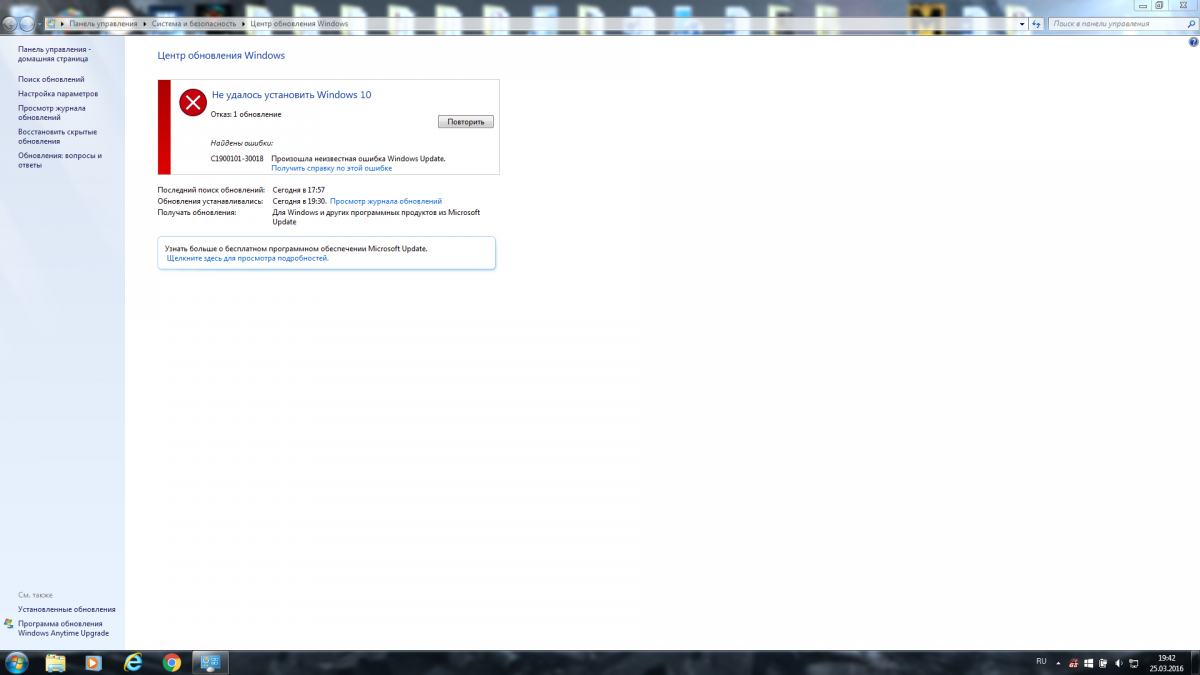
Task: Open 'Просмотр журнала обновлений' link beside 19:30
Action: [386, 201]
